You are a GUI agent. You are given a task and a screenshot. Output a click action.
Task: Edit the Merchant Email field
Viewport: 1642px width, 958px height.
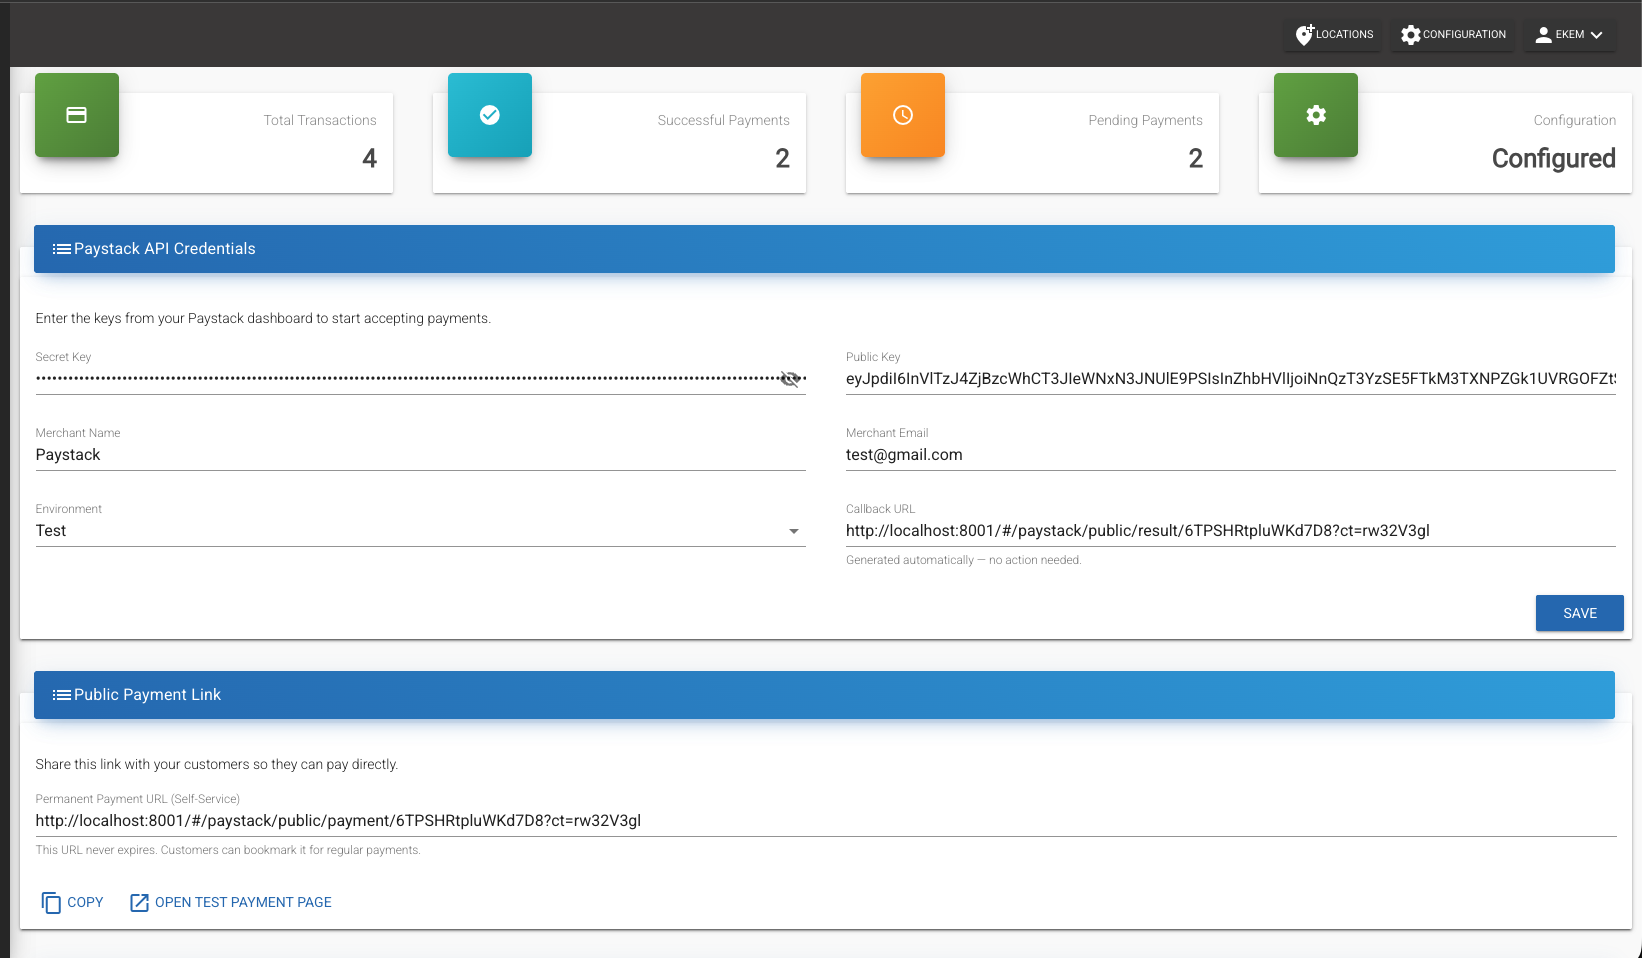[x=1231, y=455]
